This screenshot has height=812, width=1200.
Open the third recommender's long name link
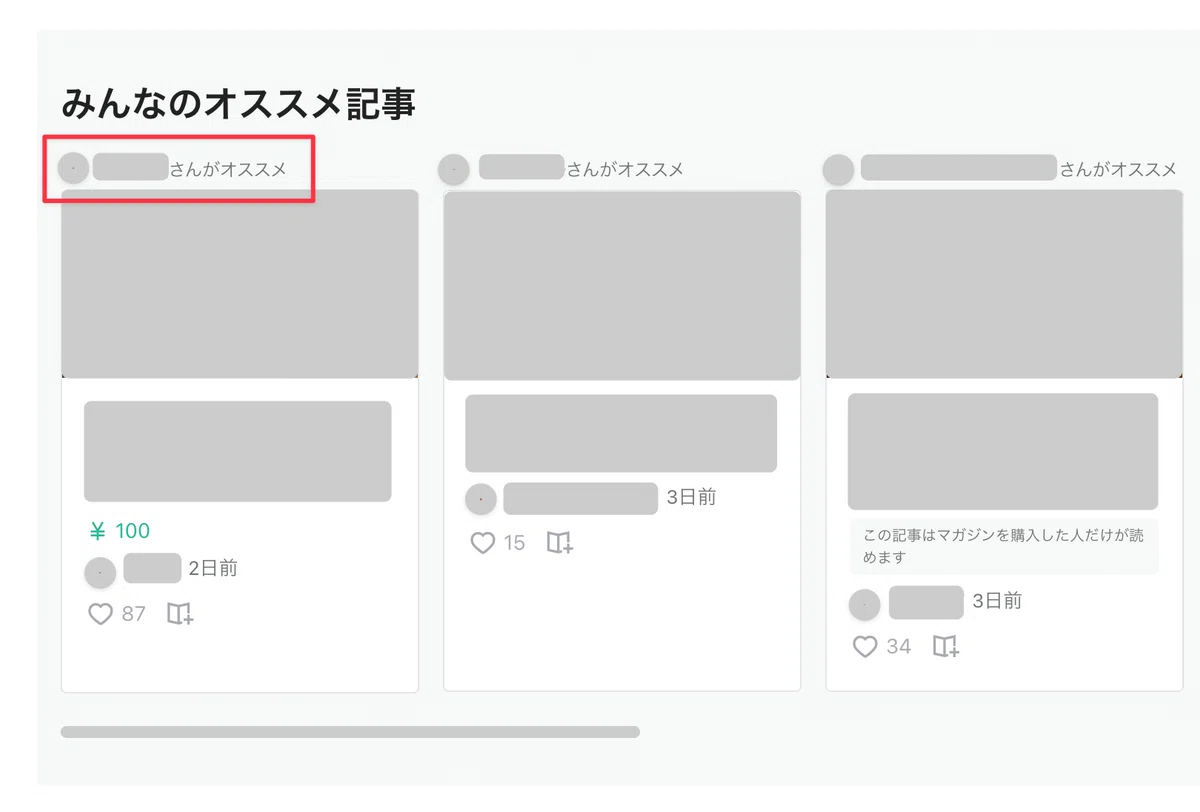(958, 167)
